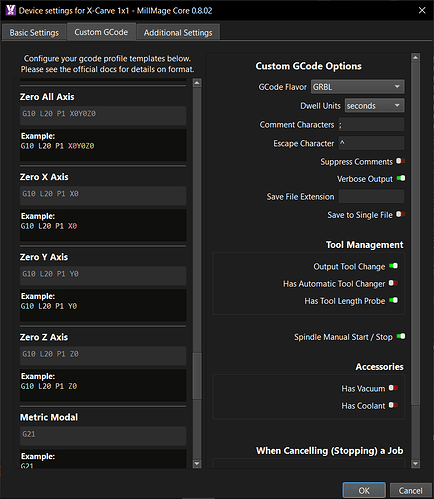Click the templates list scroll-up arrow
The image size is (434, 499).
point(197,83)
